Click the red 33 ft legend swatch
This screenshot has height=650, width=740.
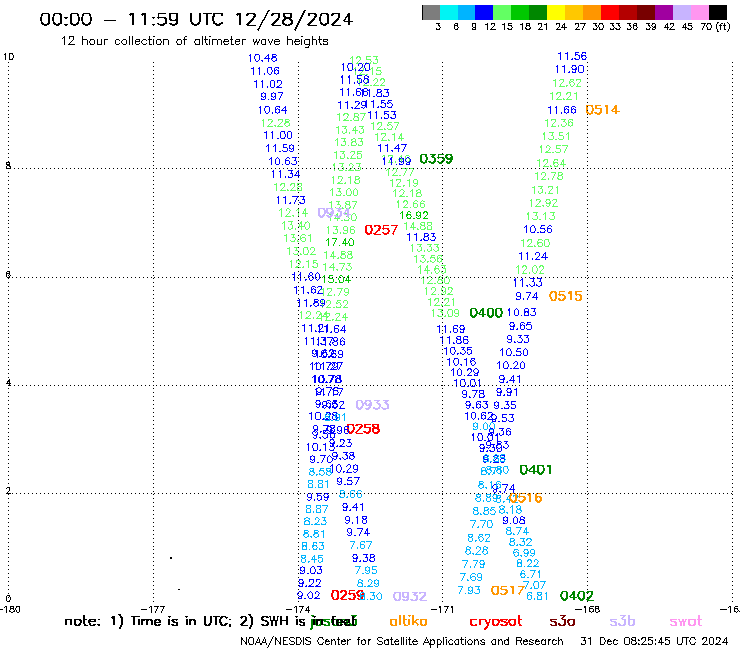[x=609, y=12]
